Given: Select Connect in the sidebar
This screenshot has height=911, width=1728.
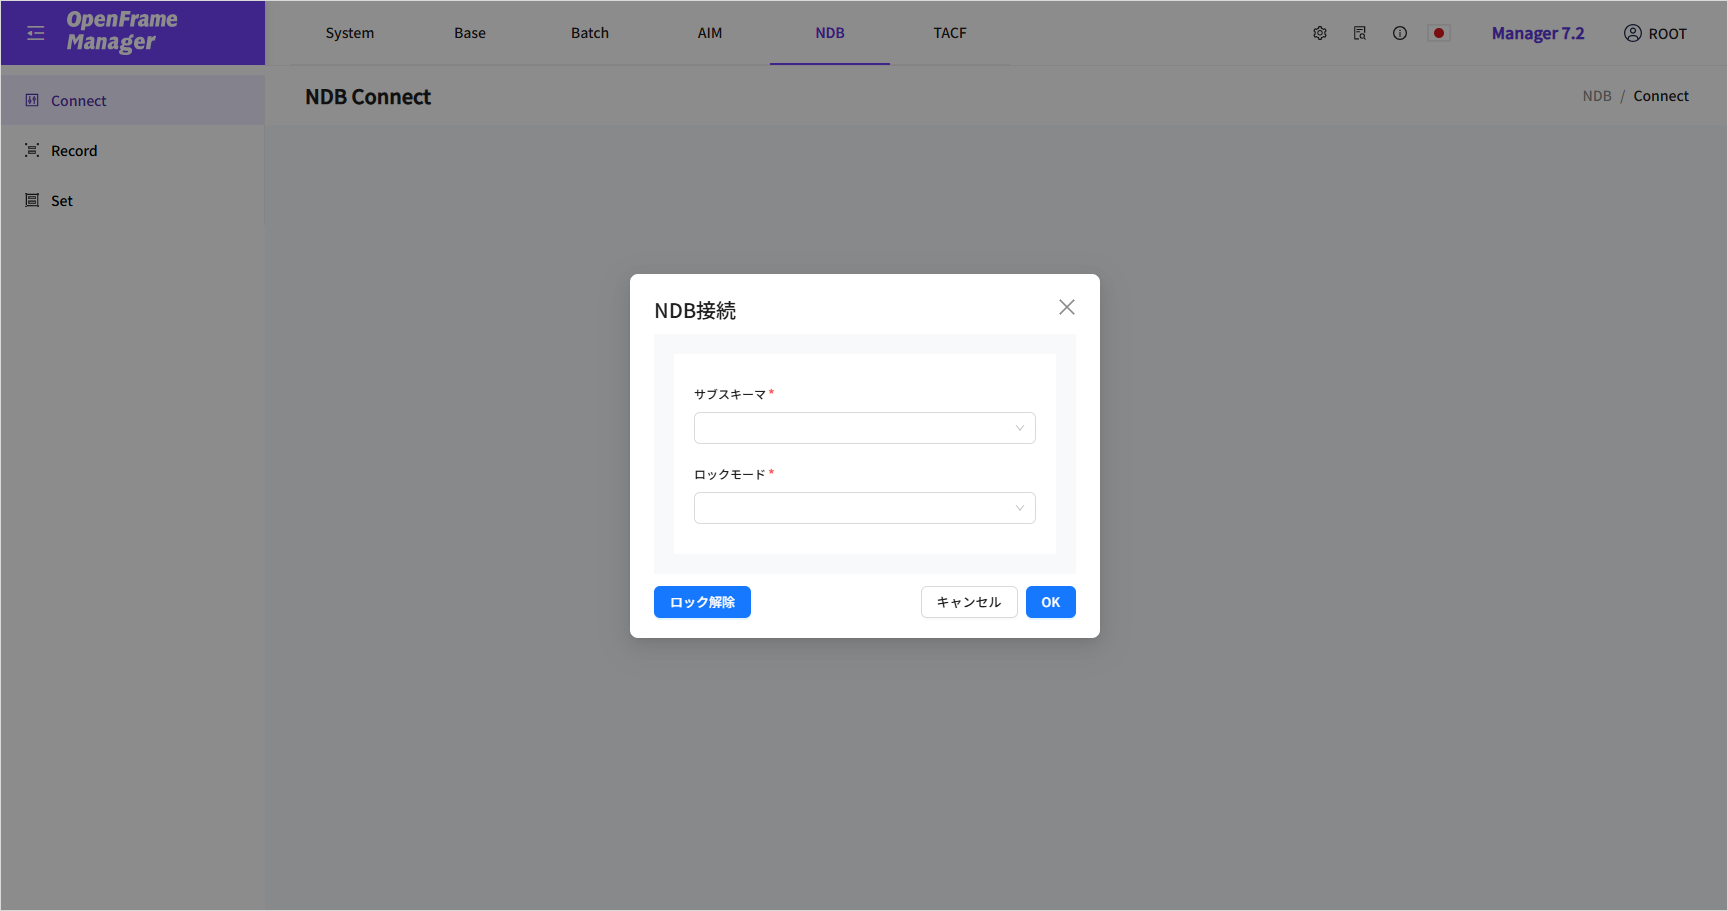Looking at the screenshot, I should [x=79, y=101].
